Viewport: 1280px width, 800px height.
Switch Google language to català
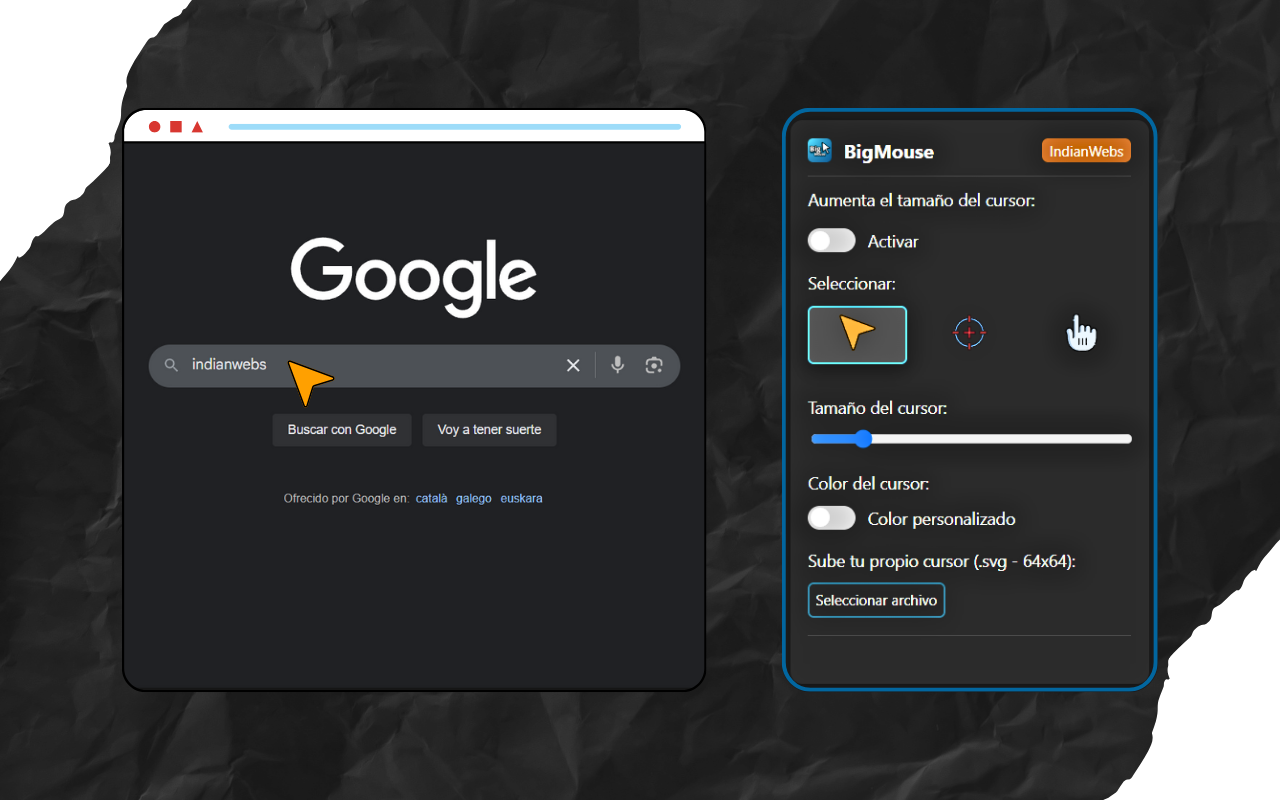432,498
